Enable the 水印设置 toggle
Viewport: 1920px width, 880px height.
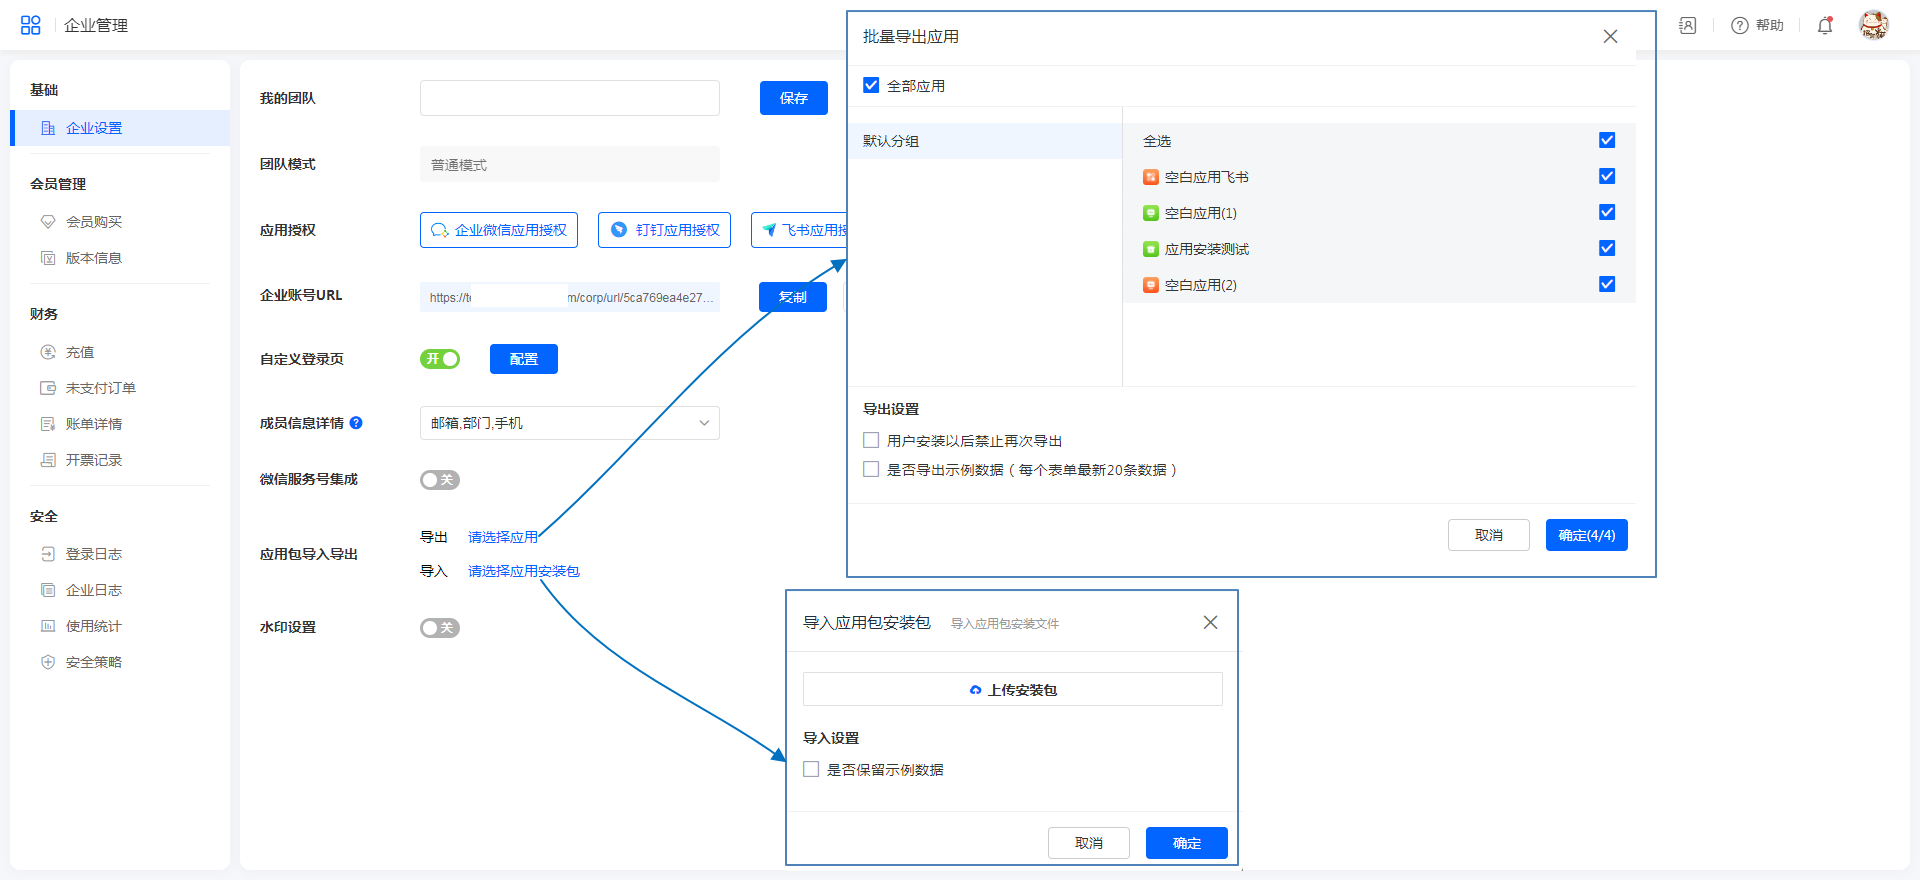[440, 628]
